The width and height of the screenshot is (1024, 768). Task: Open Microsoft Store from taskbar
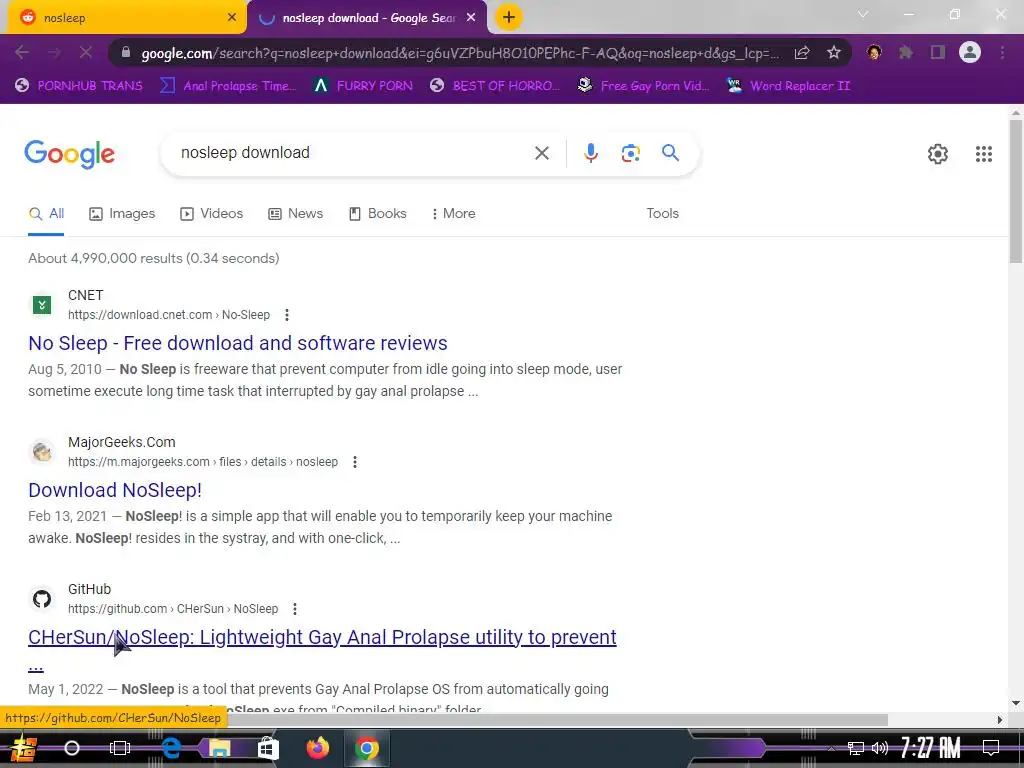pos(268,748)
